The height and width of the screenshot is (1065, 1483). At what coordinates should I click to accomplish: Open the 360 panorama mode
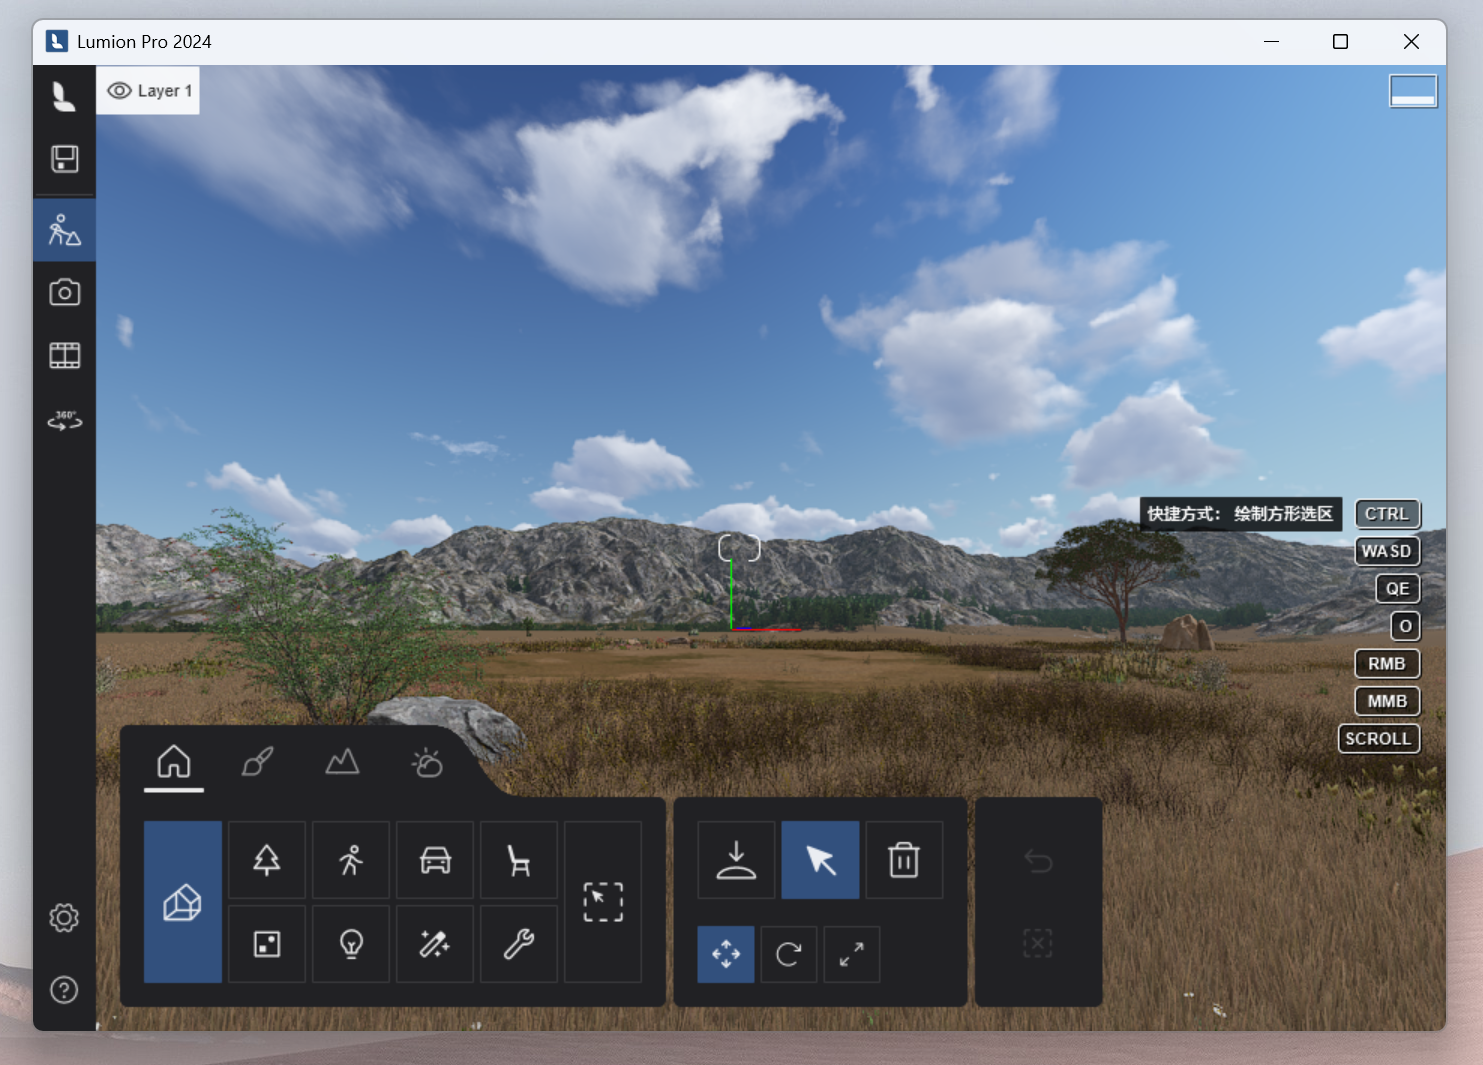point(65,420)
